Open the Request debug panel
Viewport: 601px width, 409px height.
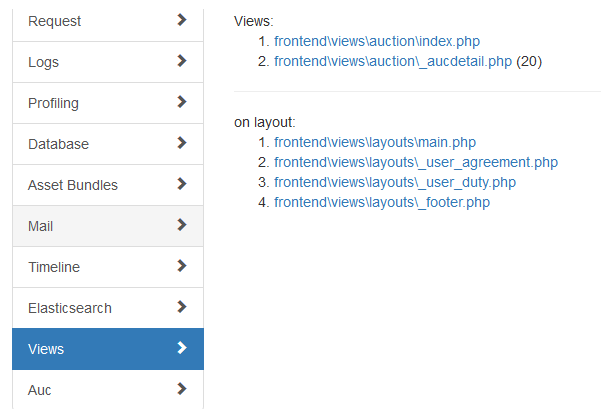point(55,21)
